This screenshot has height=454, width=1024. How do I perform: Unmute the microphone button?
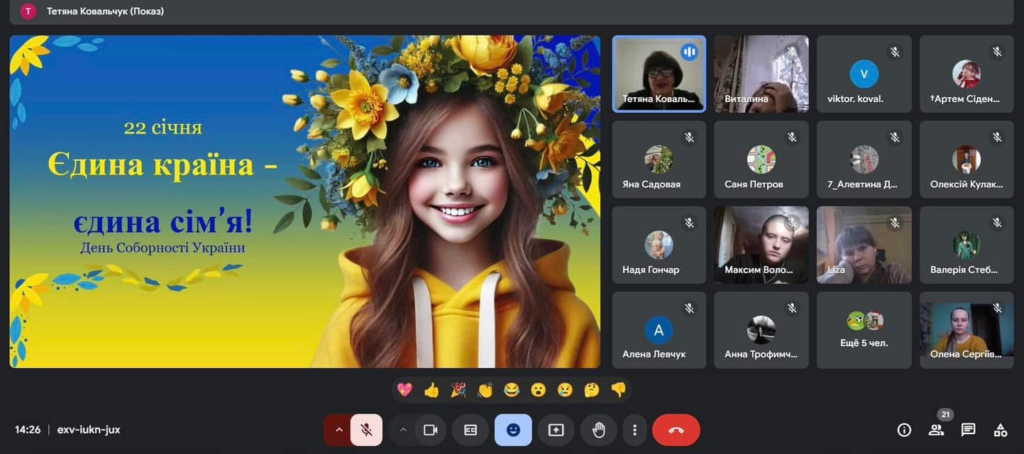click(366, 430)
